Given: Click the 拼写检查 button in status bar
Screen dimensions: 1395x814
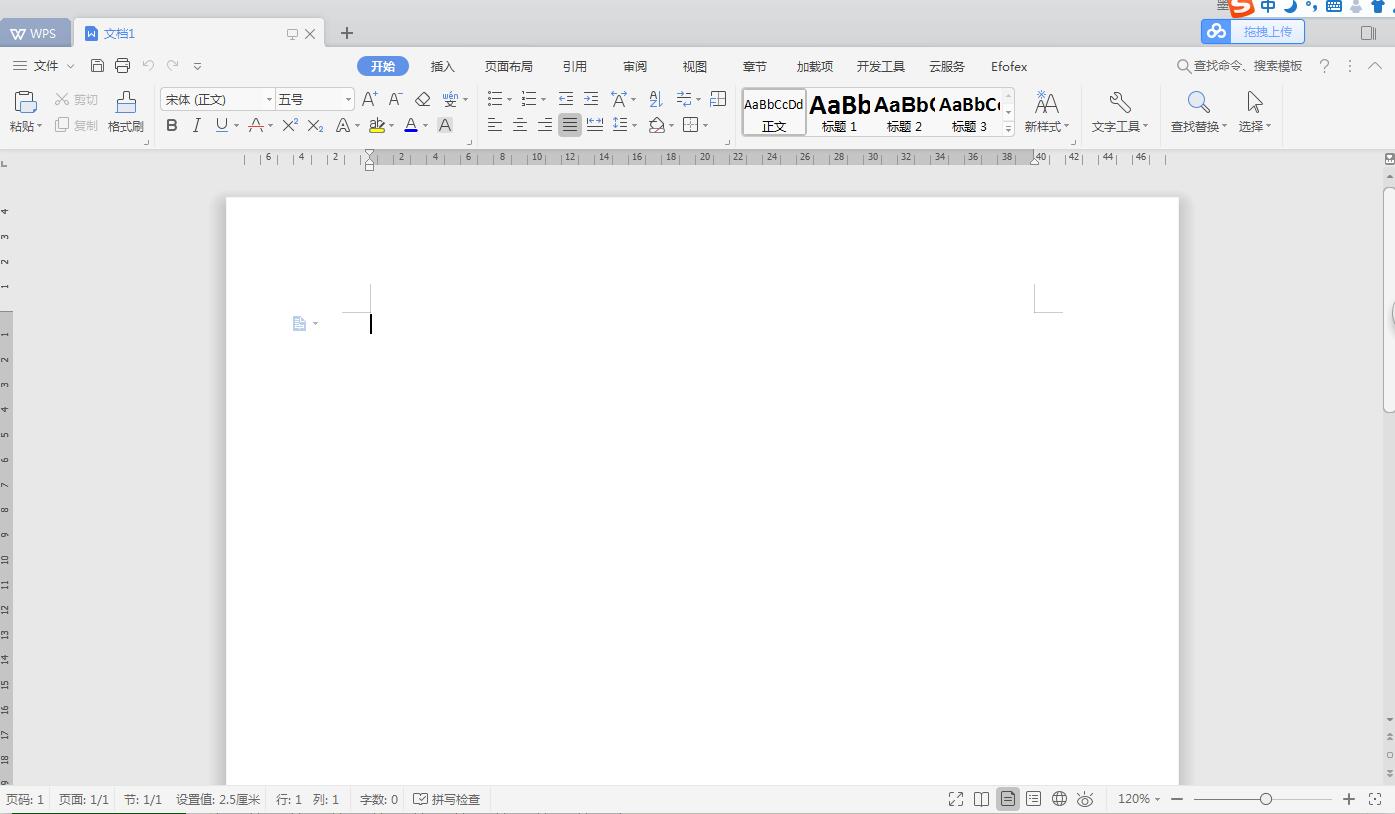Looking at the screenshot, I should (447, 799).
